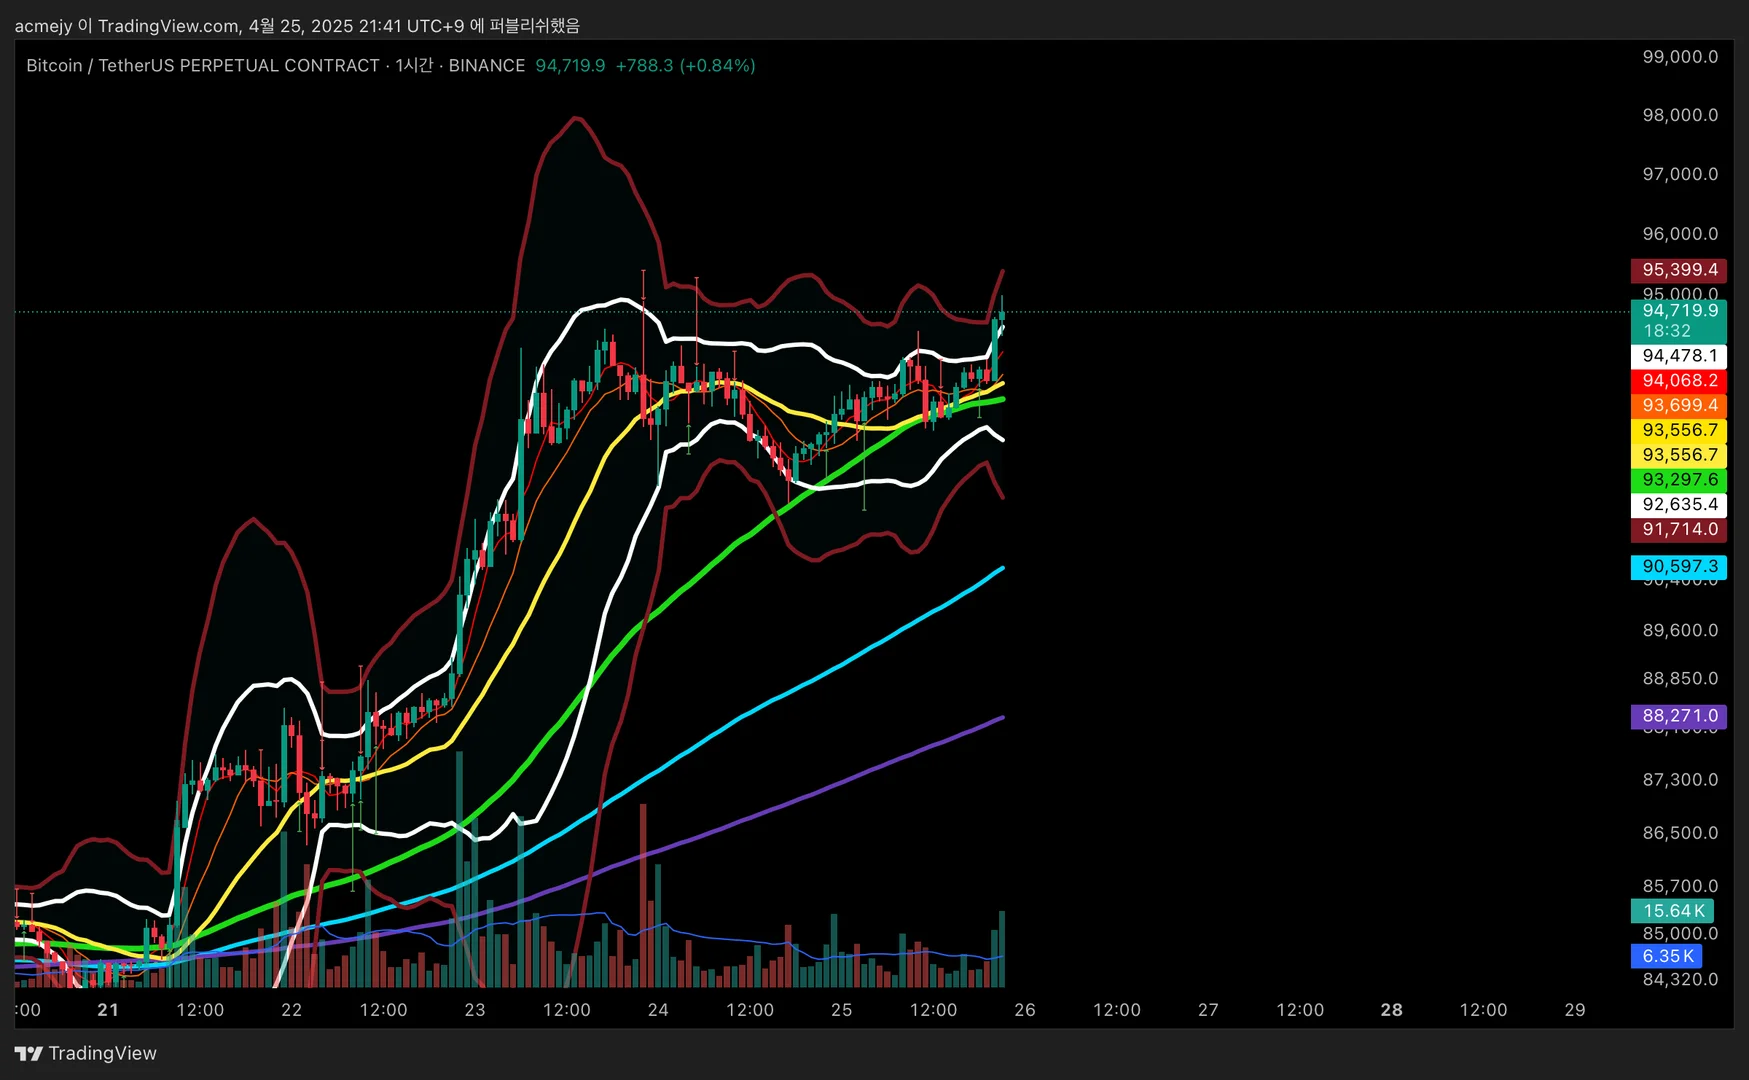Click the white 94,478.1 price label
Screen dimensions: 1749x1080
(1679, 356)
